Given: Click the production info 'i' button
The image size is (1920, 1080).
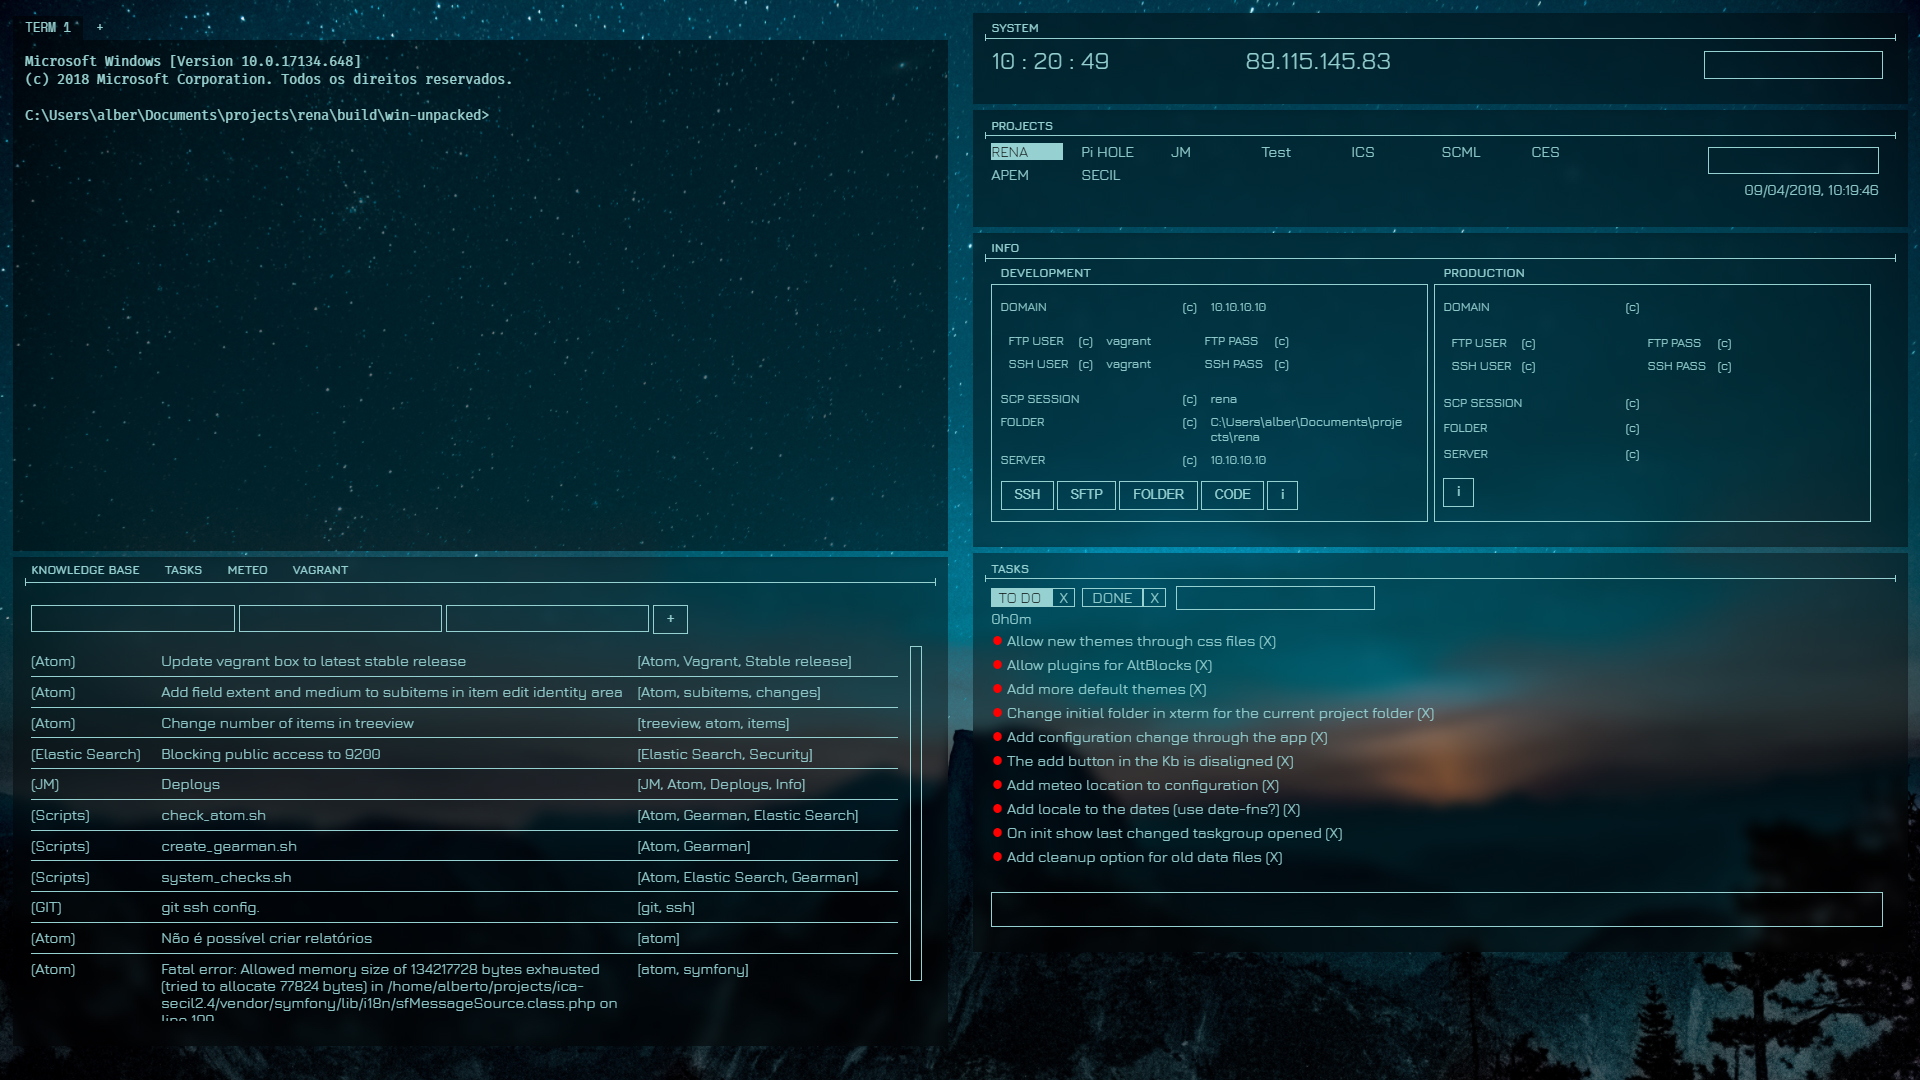Looking at the screenshot, I should coord(1458,492).
